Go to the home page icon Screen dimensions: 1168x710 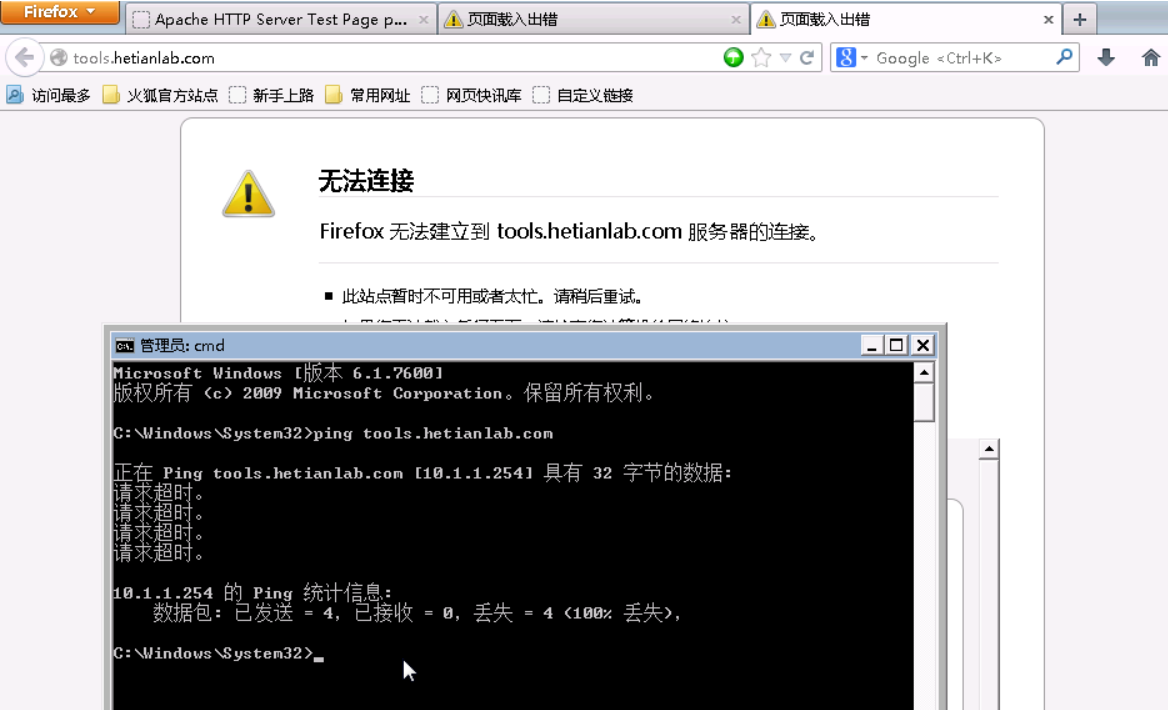(x=1151, y=57)
